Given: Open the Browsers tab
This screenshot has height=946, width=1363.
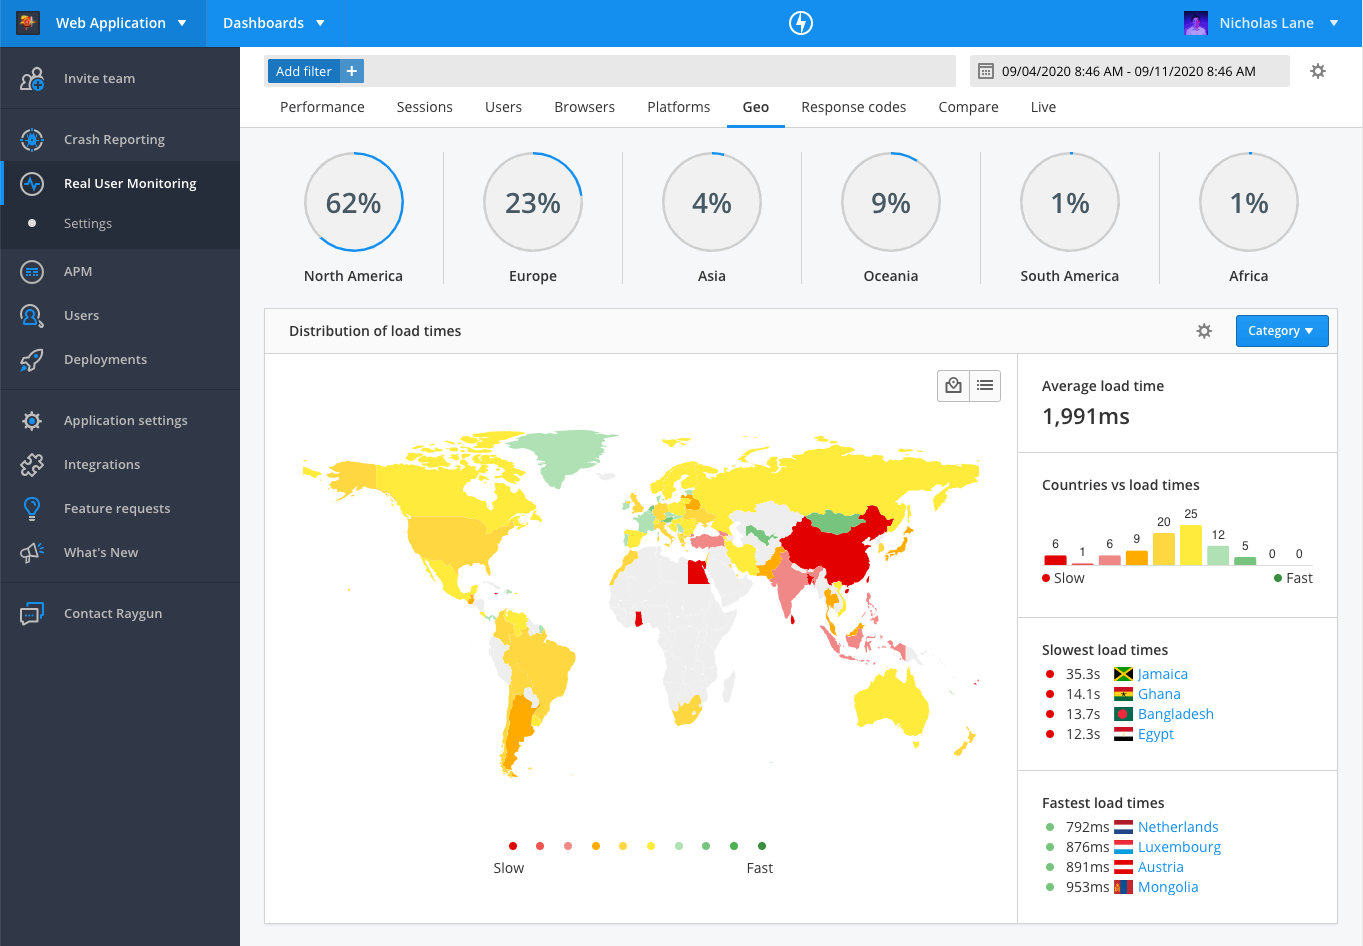Looking at the screenshot, I should pos(585,107).
